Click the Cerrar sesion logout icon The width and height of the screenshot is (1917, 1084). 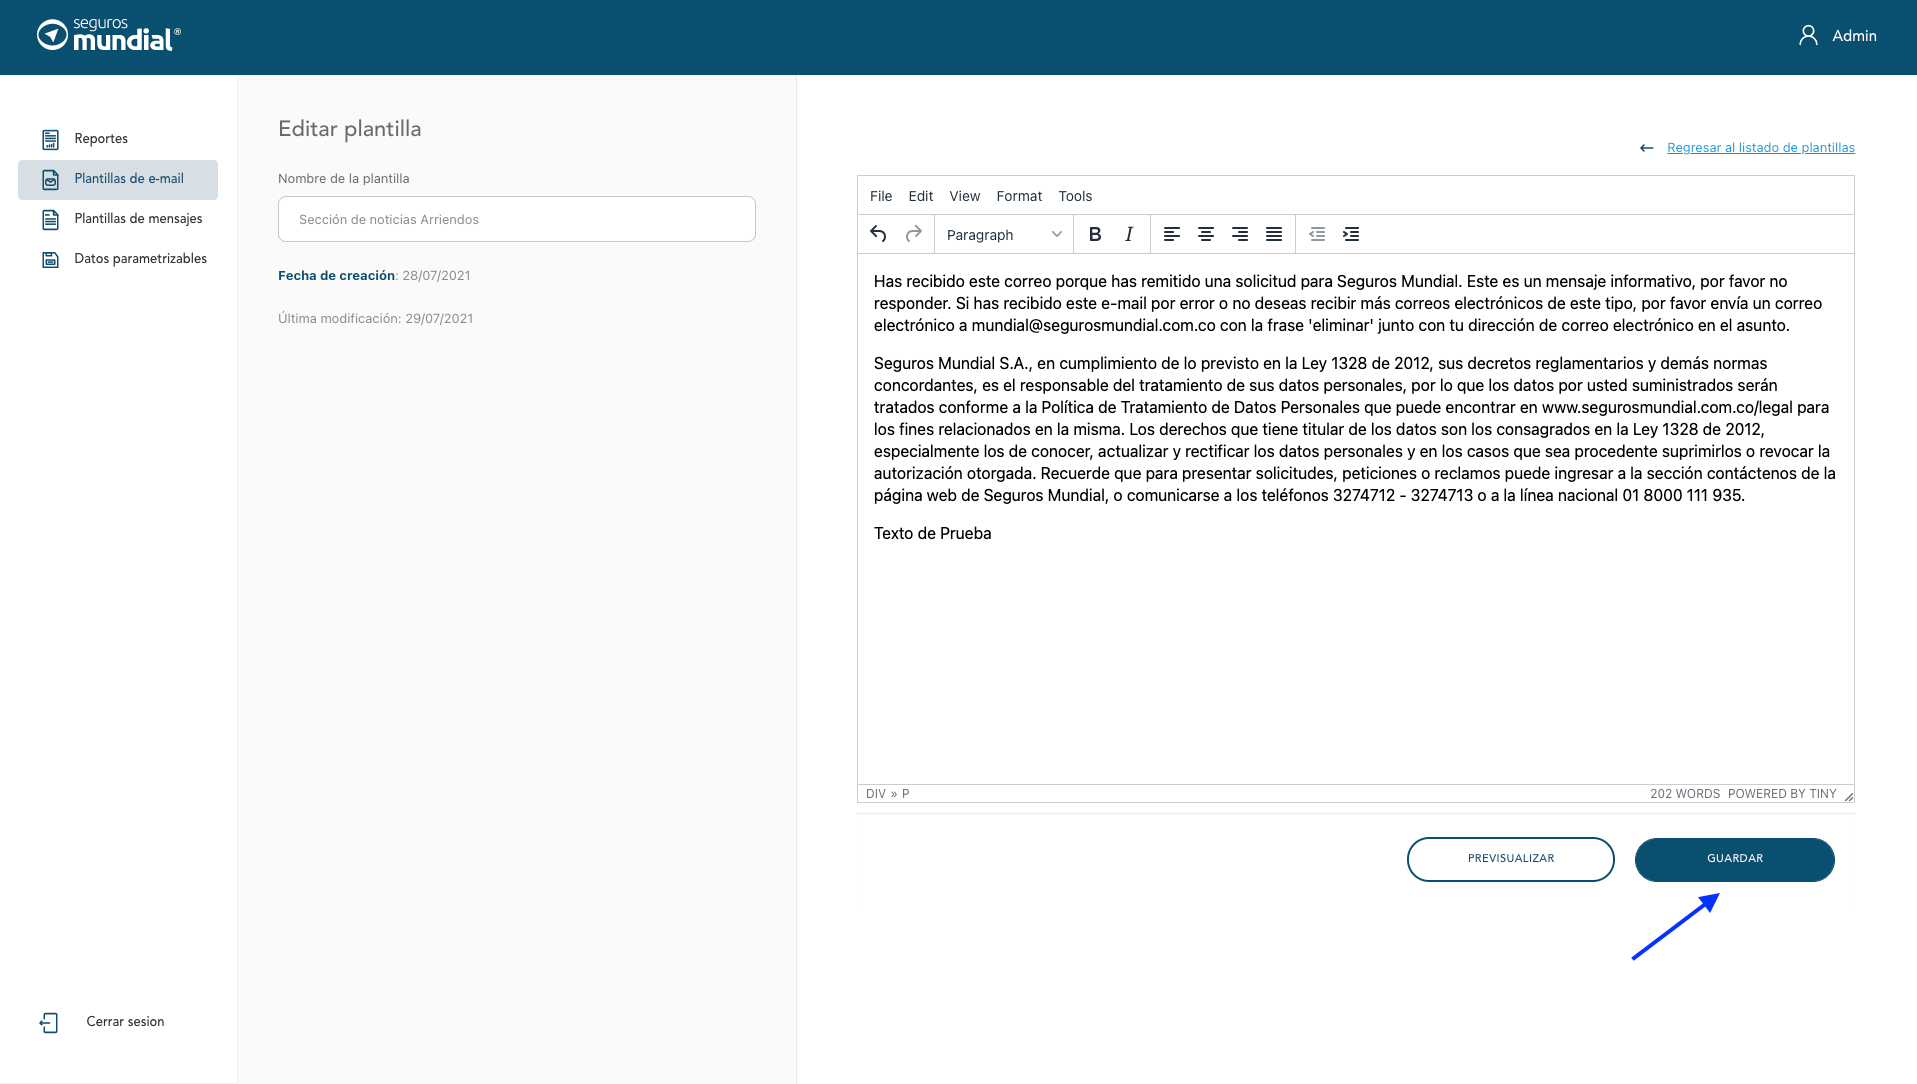pos(49,1022)
